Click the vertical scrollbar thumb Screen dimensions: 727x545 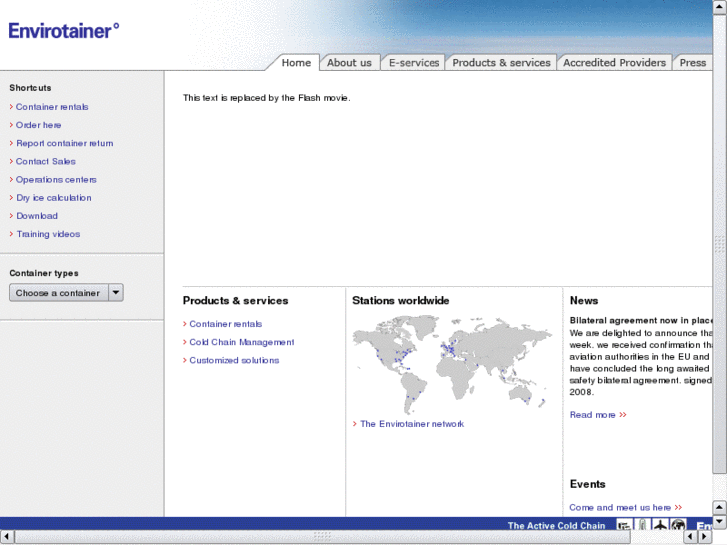(720, 244)
